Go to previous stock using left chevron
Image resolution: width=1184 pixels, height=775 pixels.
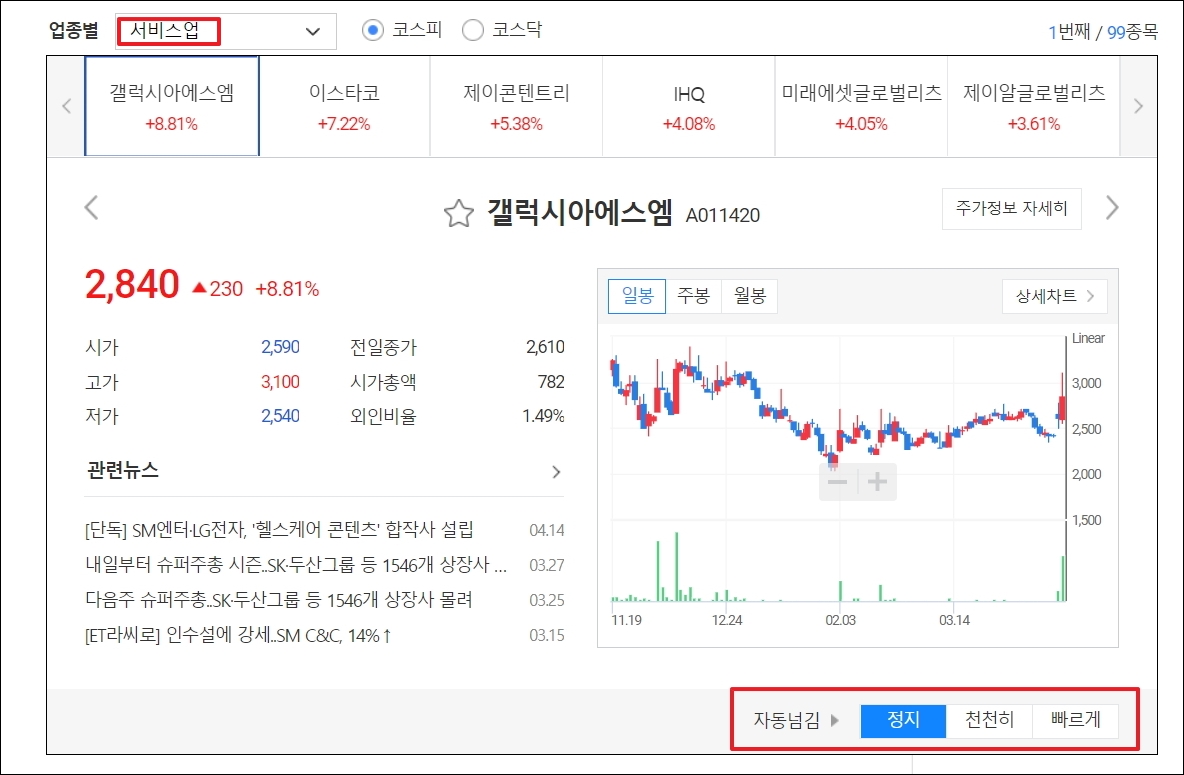click(91, 208)
